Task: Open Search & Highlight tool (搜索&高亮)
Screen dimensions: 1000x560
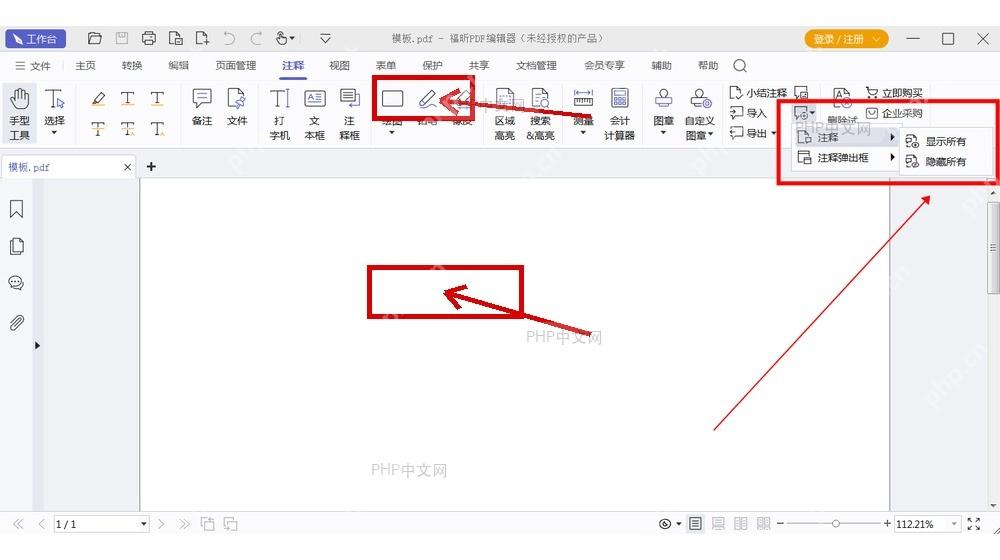Action: [x=540, y=114]
